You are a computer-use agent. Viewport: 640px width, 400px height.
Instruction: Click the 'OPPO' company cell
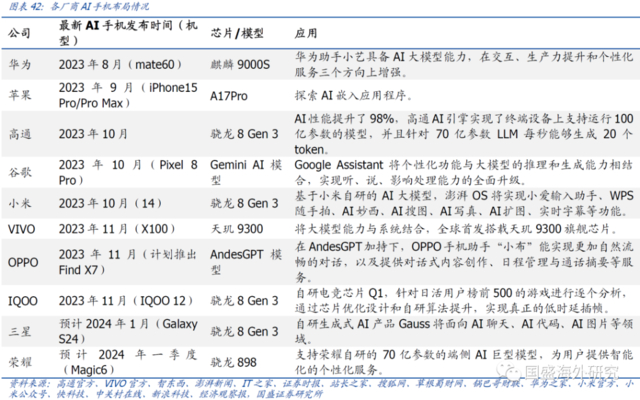(x=23, y=262)
